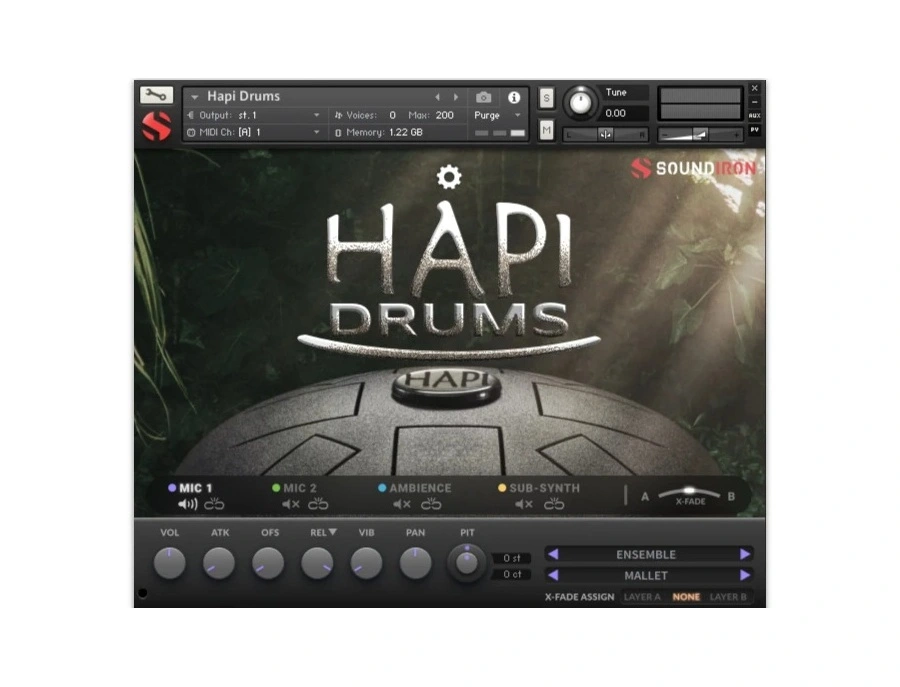Select the MIC 1 layer

coord(195,488)
